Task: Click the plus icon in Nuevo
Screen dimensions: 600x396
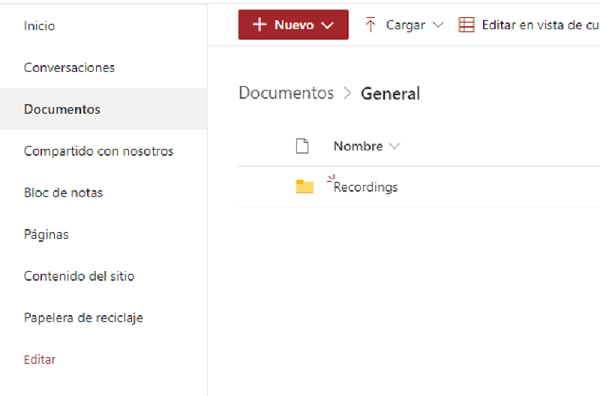Action: point(259,25)
